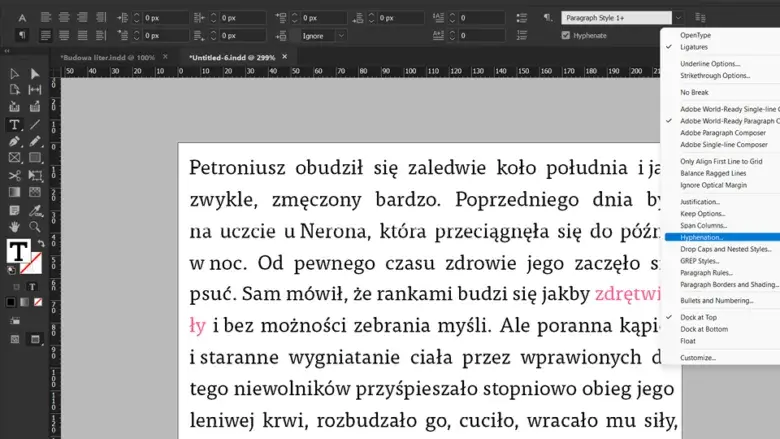Toggle Ligatures option in menu
780x439 pixels.
pos(693,47)
